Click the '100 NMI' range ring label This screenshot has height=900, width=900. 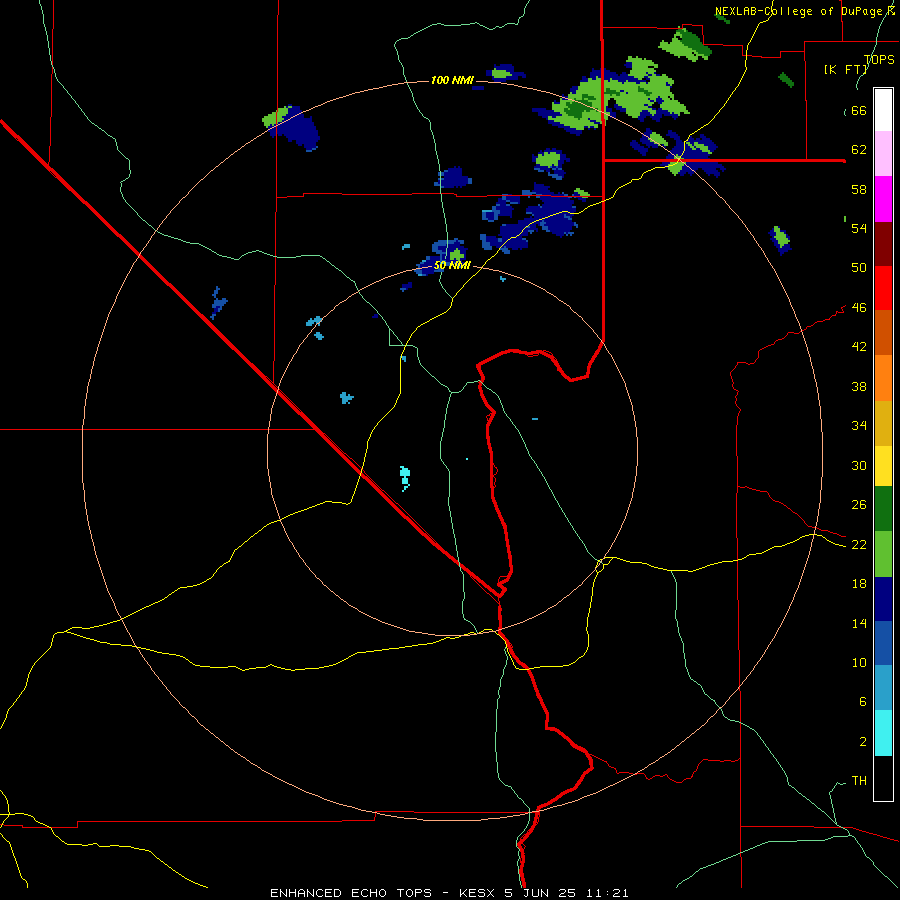452,80
